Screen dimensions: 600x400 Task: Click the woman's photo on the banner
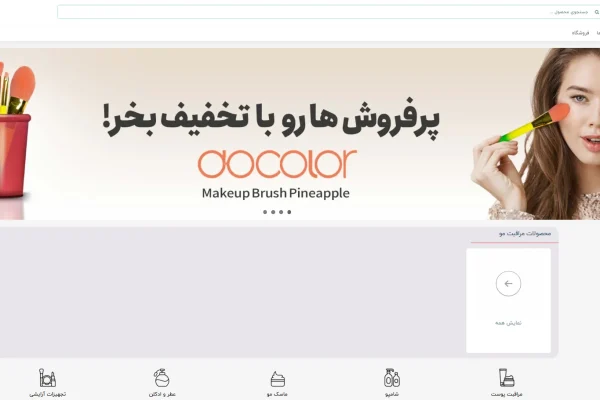[536, 134]
